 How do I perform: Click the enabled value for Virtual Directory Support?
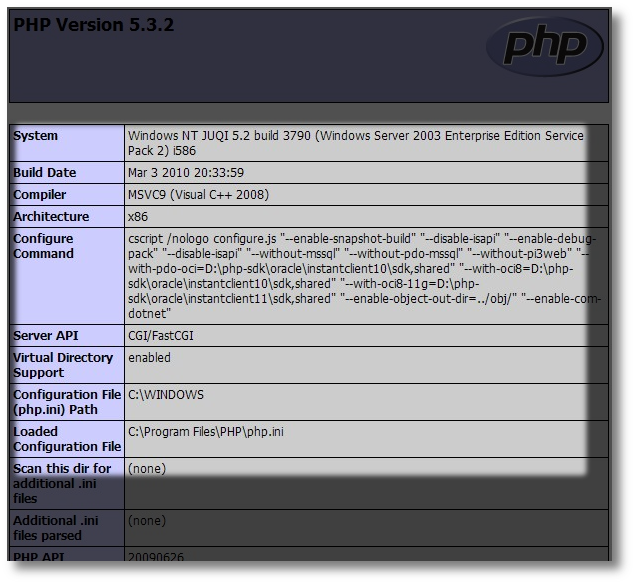click(150, 358)
